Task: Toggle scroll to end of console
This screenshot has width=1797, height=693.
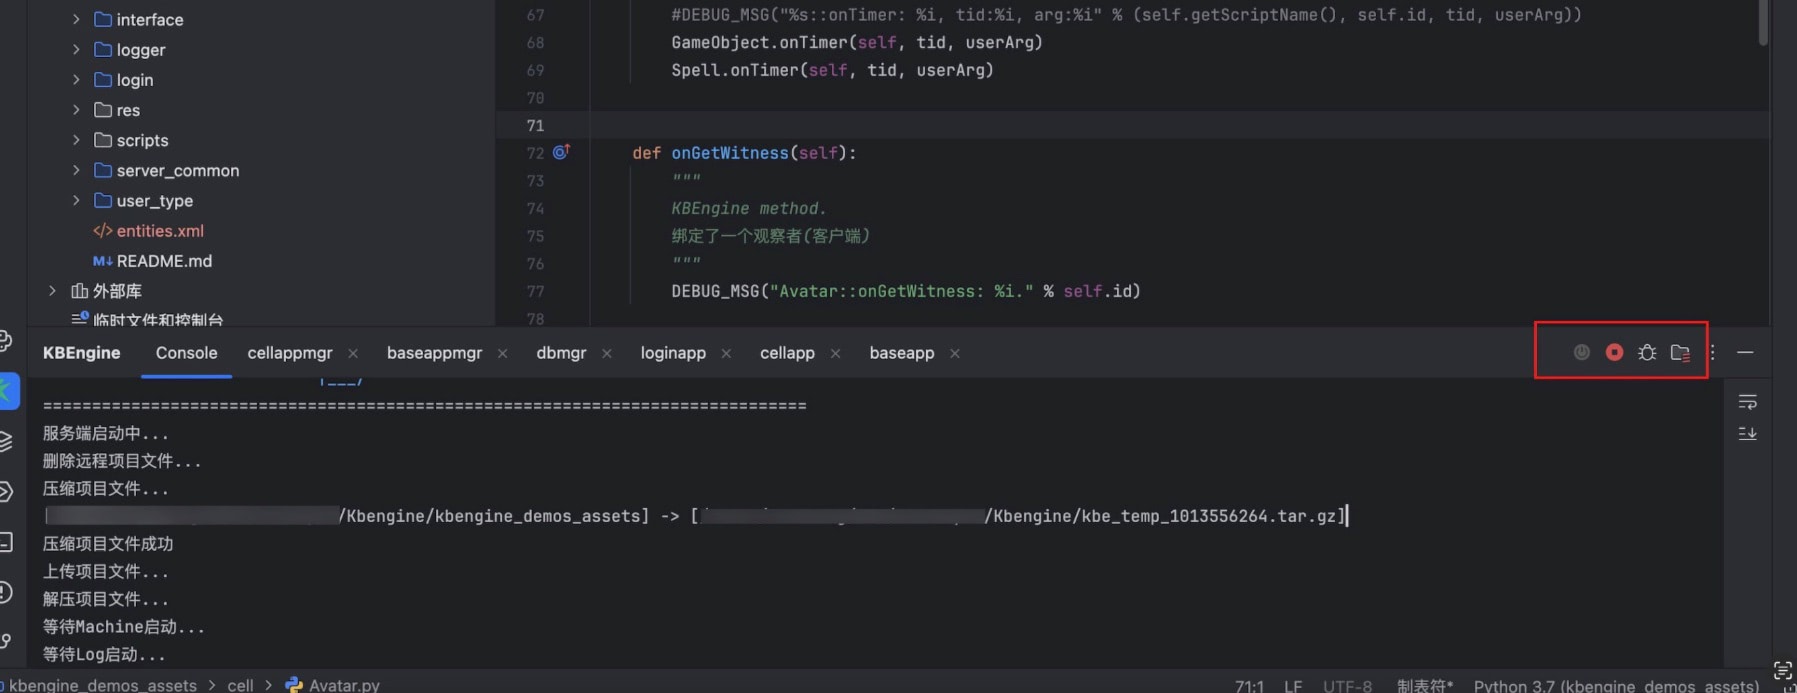Action: [1747, 433]
